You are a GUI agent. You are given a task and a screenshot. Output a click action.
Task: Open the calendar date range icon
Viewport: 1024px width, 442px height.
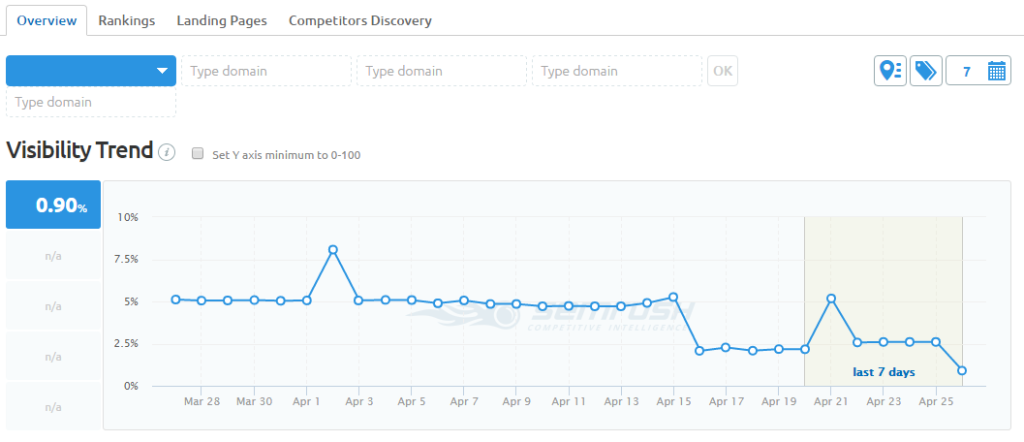pyautogui.click(x=996, y=71)
